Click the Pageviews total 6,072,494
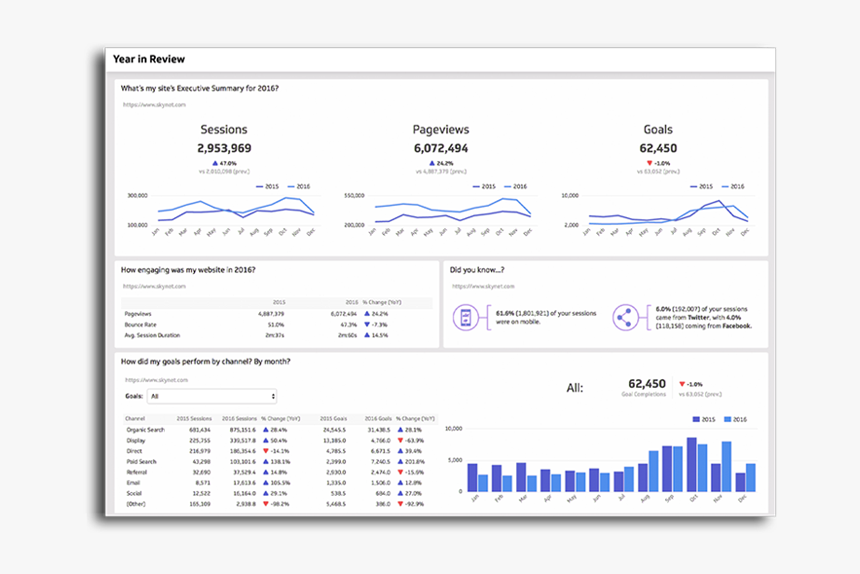The image size is (860, 574). [441, 149]
